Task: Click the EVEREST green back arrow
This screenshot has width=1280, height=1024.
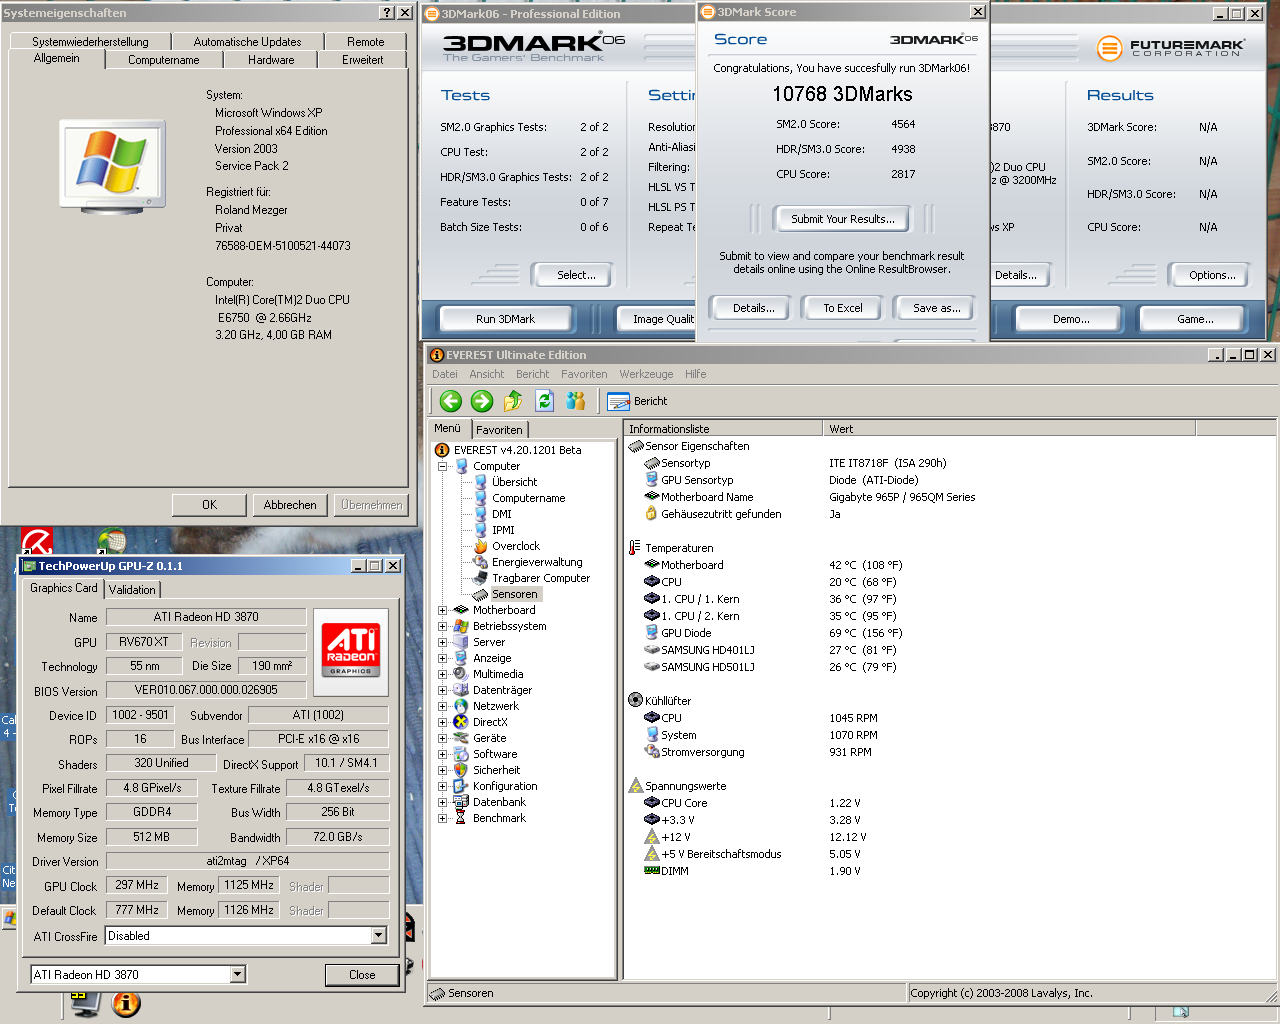Action: click(x=451, y=401)
